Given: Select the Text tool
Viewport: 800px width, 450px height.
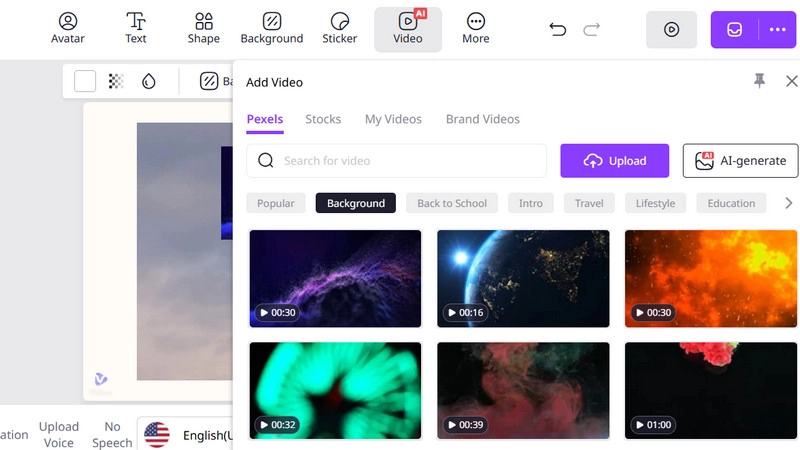Looking at the screenshot, I should [136, 29].
